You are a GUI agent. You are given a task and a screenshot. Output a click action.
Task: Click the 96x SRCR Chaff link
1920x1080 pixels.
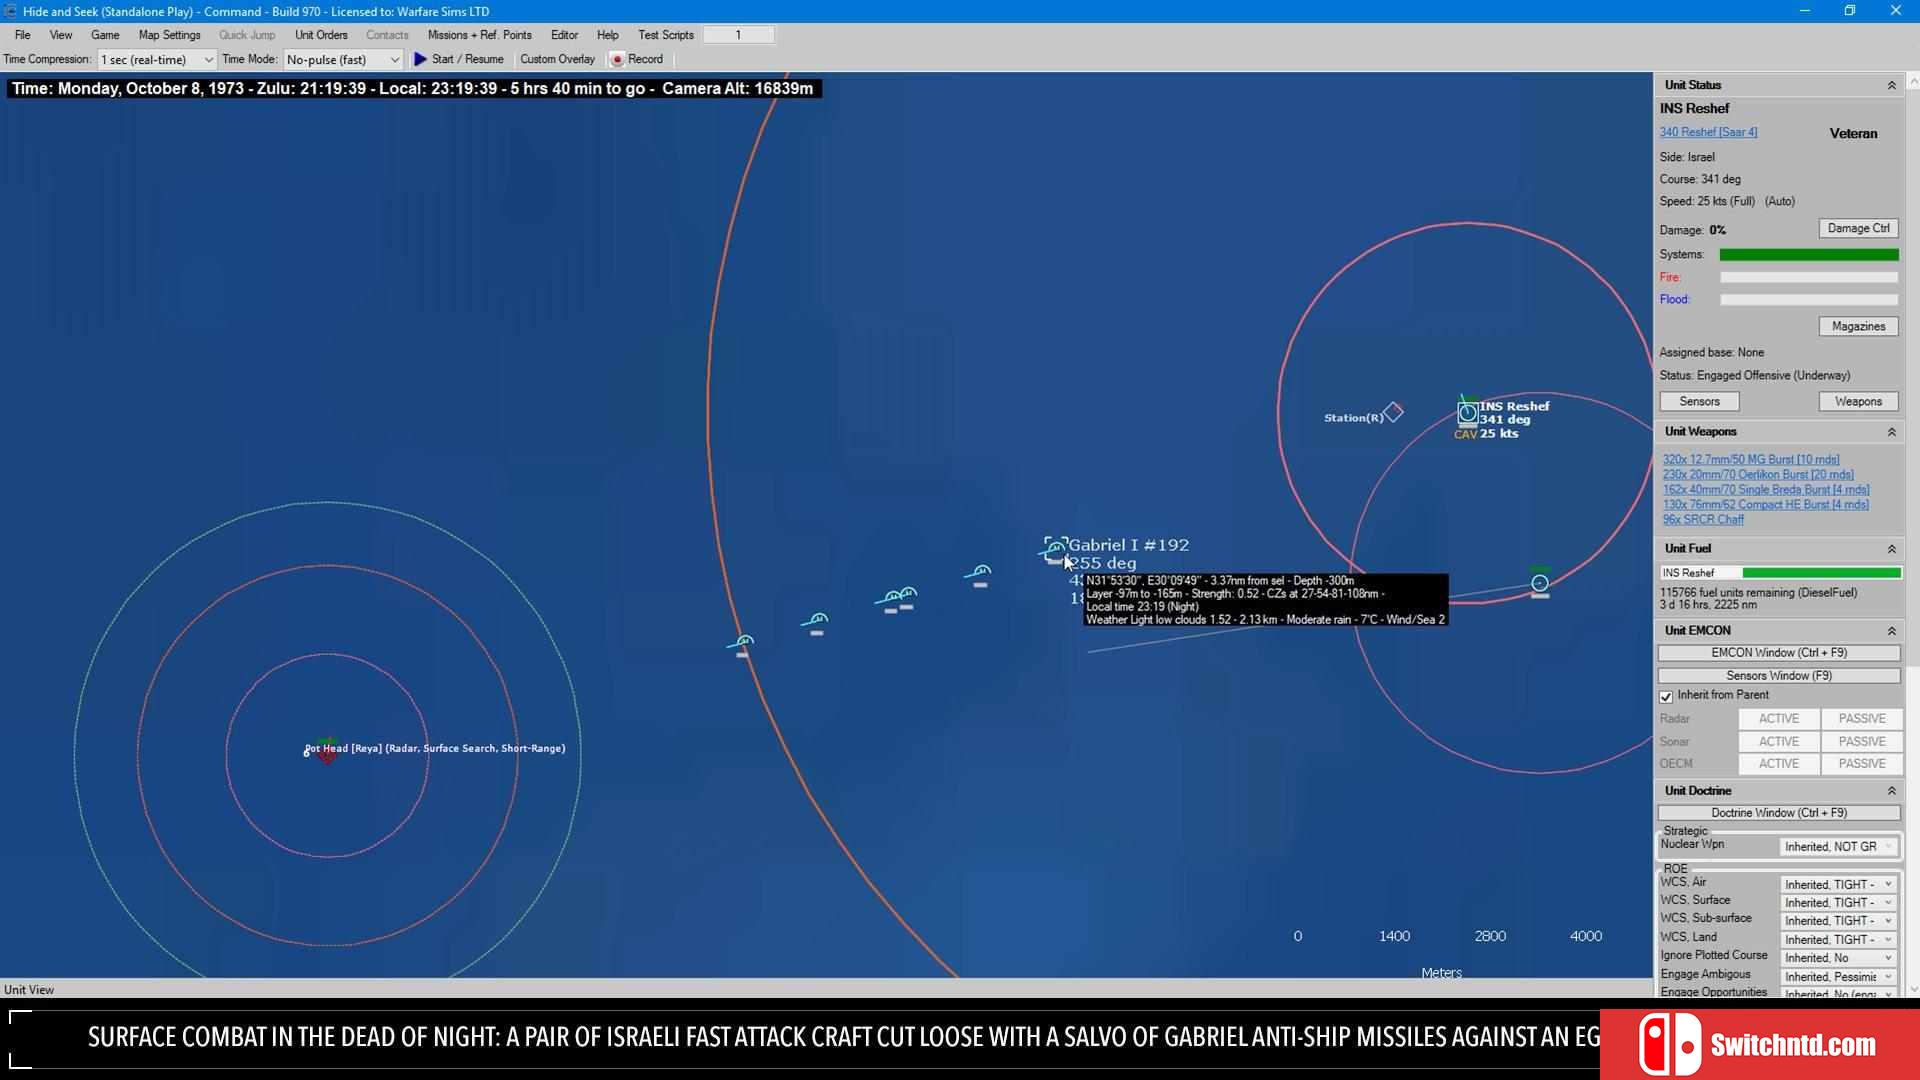[x=1703, y=520]
